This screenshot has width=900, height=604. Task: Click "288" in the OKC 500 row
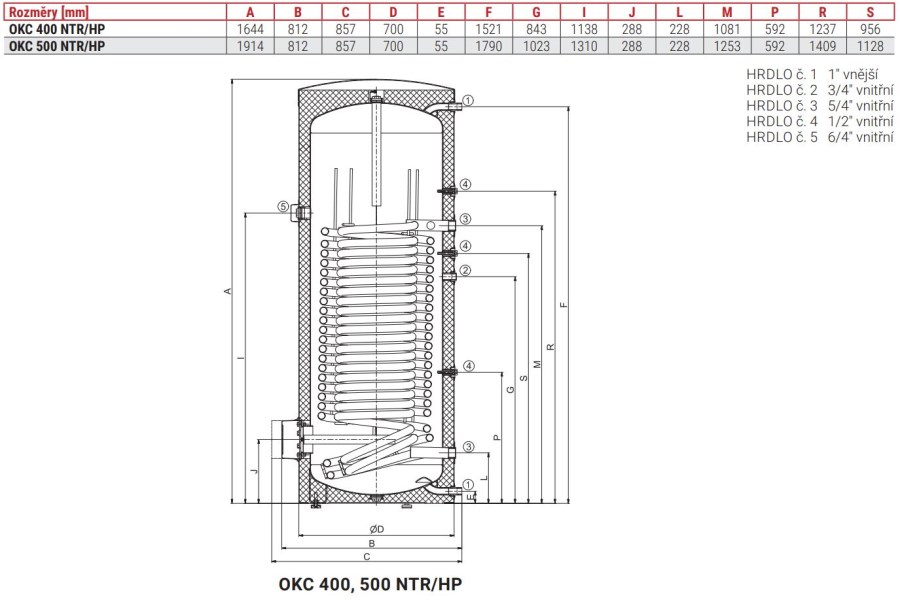coord(631,46)
